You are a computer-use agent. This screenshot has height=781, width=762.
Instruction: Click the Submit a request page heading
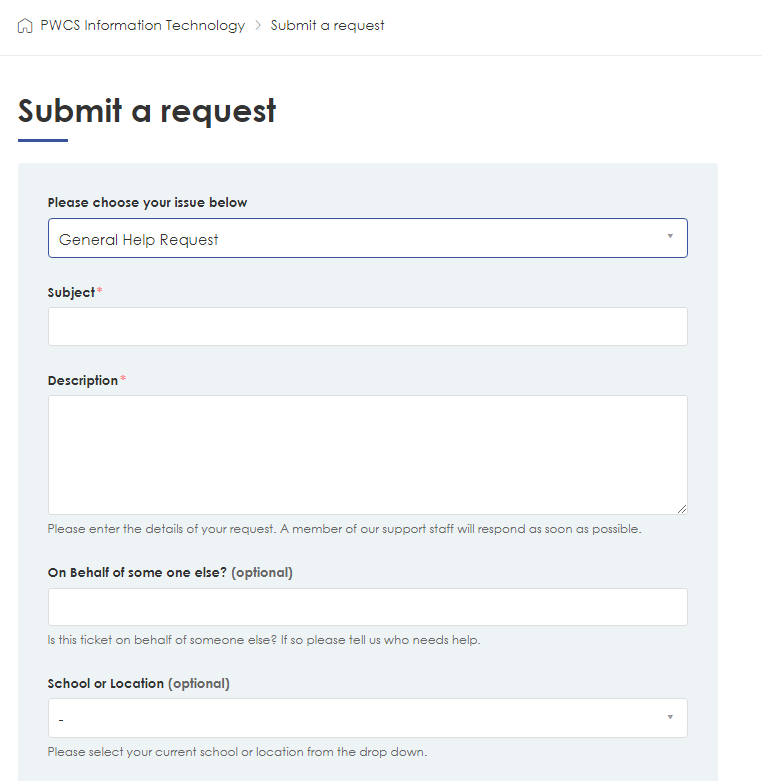click(x=147, y=111)
